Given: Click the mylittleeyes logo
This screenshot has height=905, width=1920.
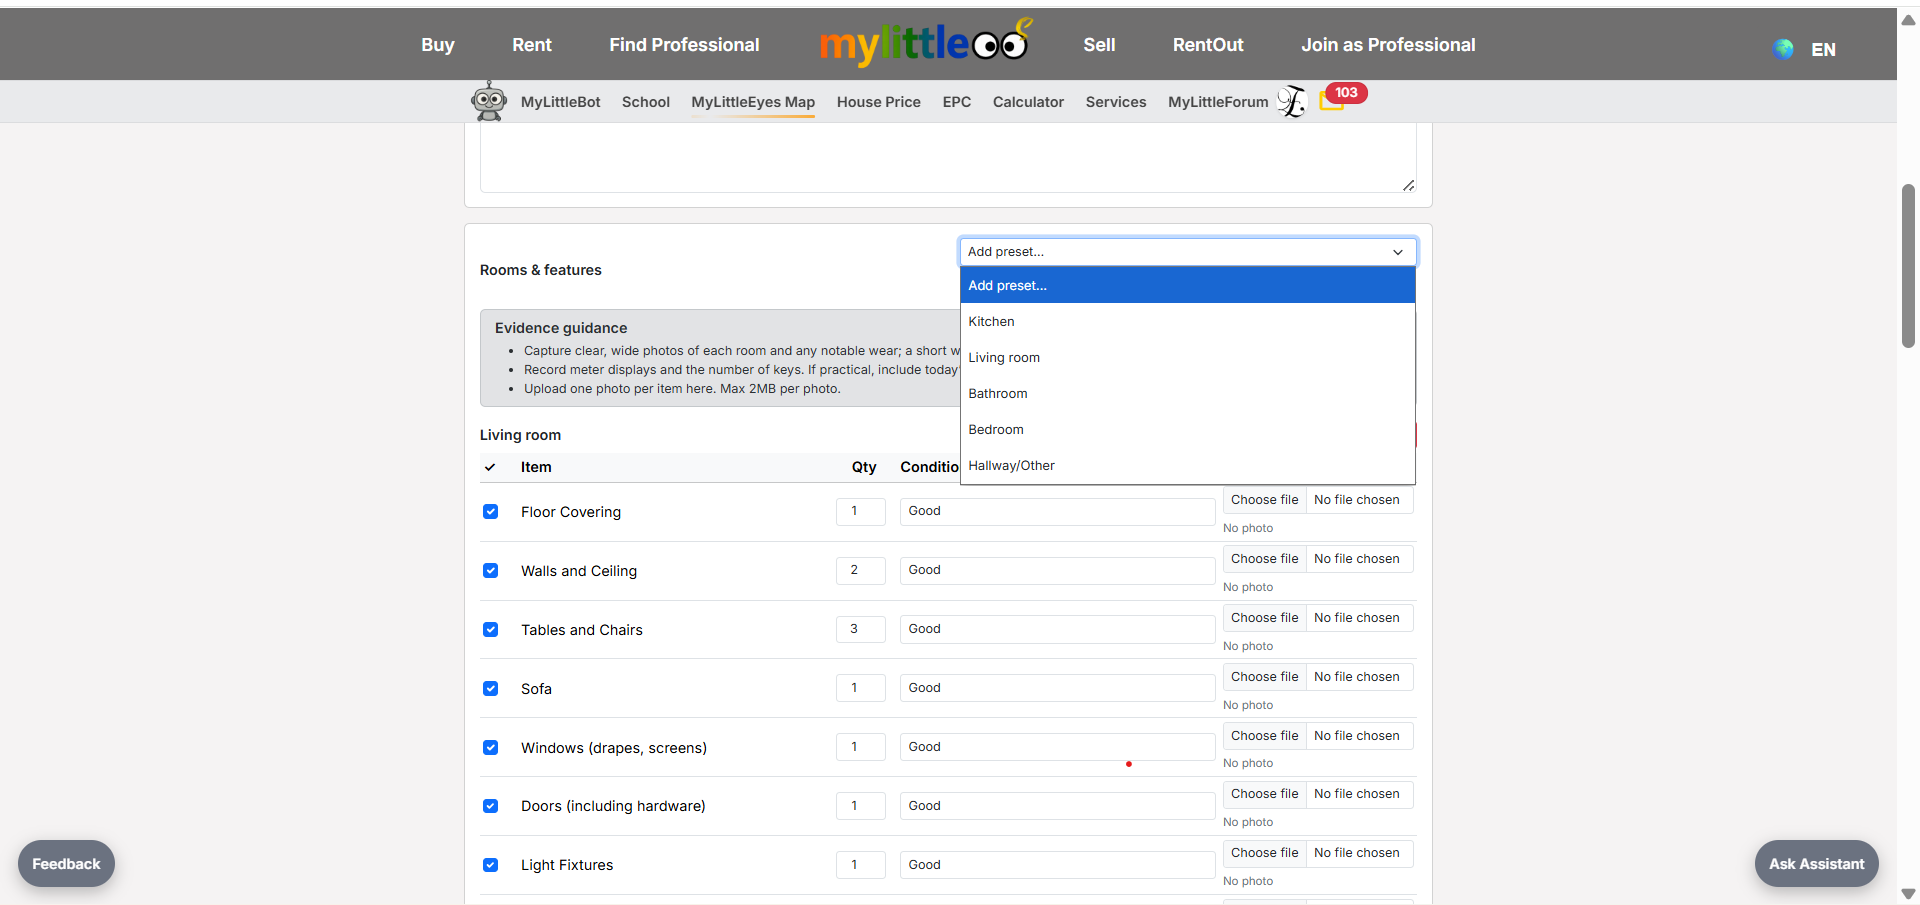Looking at the screenshot, I should pos(924,44).
